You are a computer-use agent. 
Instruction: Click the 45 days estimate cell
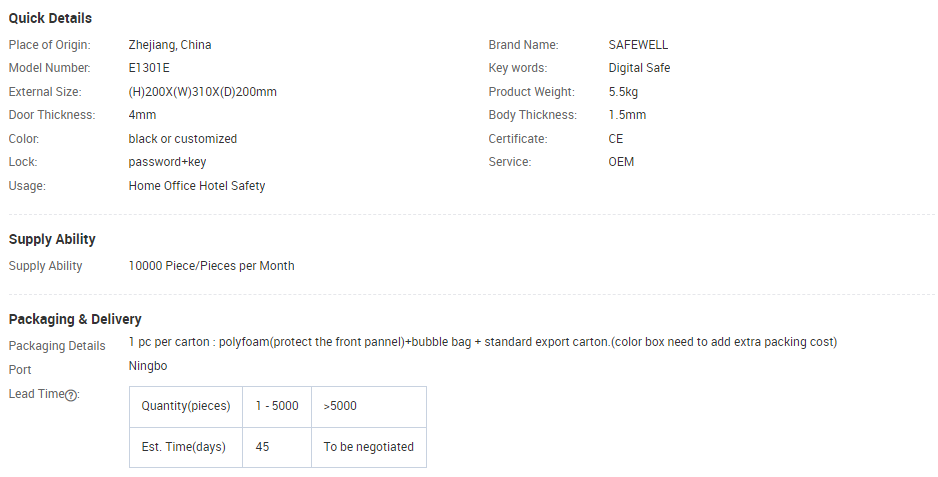click(277, 447)
